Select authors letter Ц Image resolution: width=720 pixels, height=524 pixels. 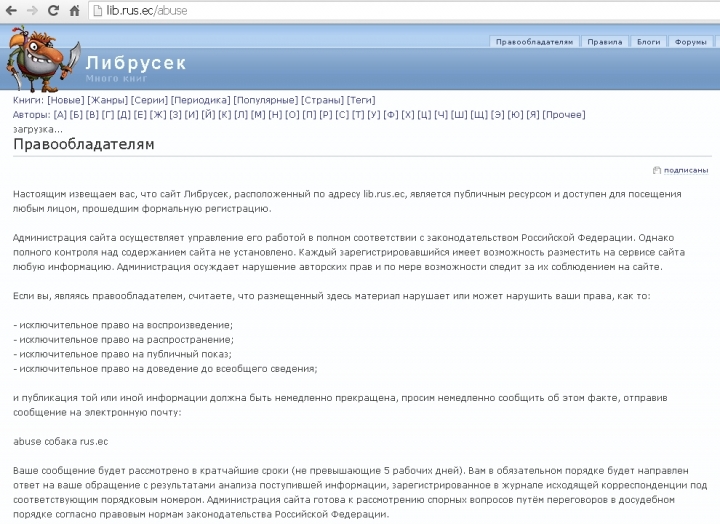(x=424, y=115)
